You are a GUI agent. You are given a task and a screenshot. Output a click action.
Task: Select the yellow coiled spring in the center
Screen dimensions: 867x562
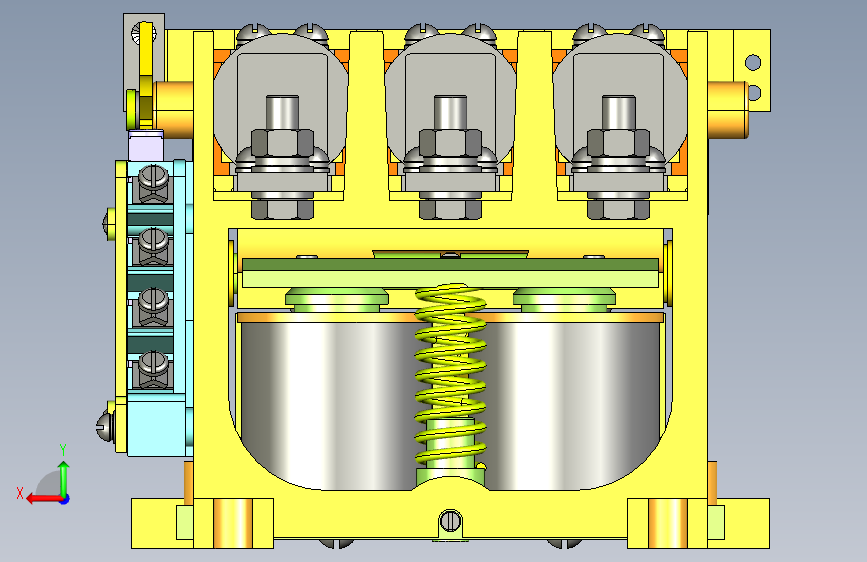pos(450,373)
